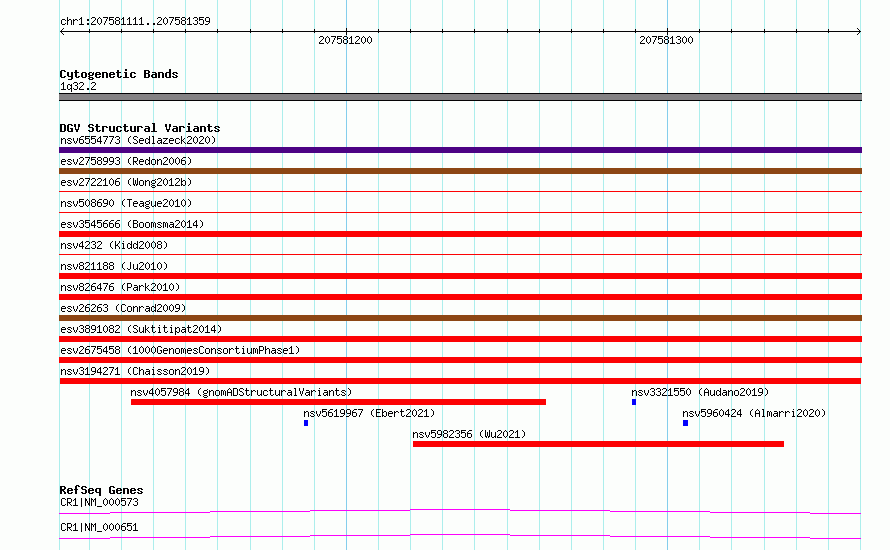The height and width of the screenshot is (550, 890).
Task: Select nsv4232 (Kidd2008) variant label
Action: 114,245
